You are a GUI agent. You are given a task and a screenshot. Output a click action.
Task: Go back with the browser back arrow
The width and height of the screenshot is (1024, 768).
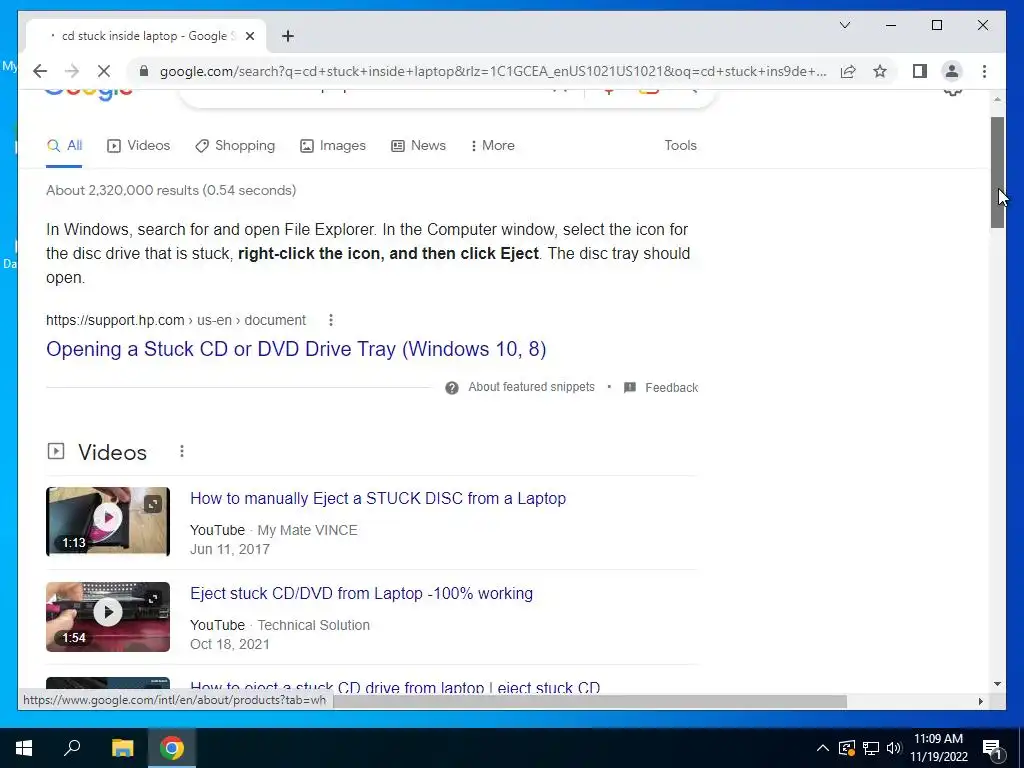[40, 71]
